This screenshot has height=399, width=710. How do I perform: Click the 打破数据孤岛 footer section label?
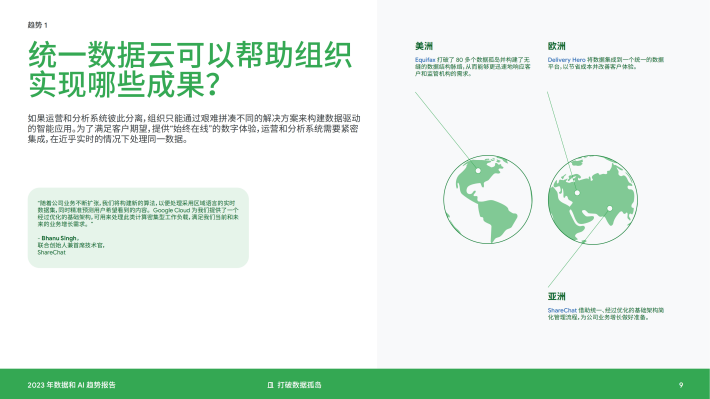[299, 385]
